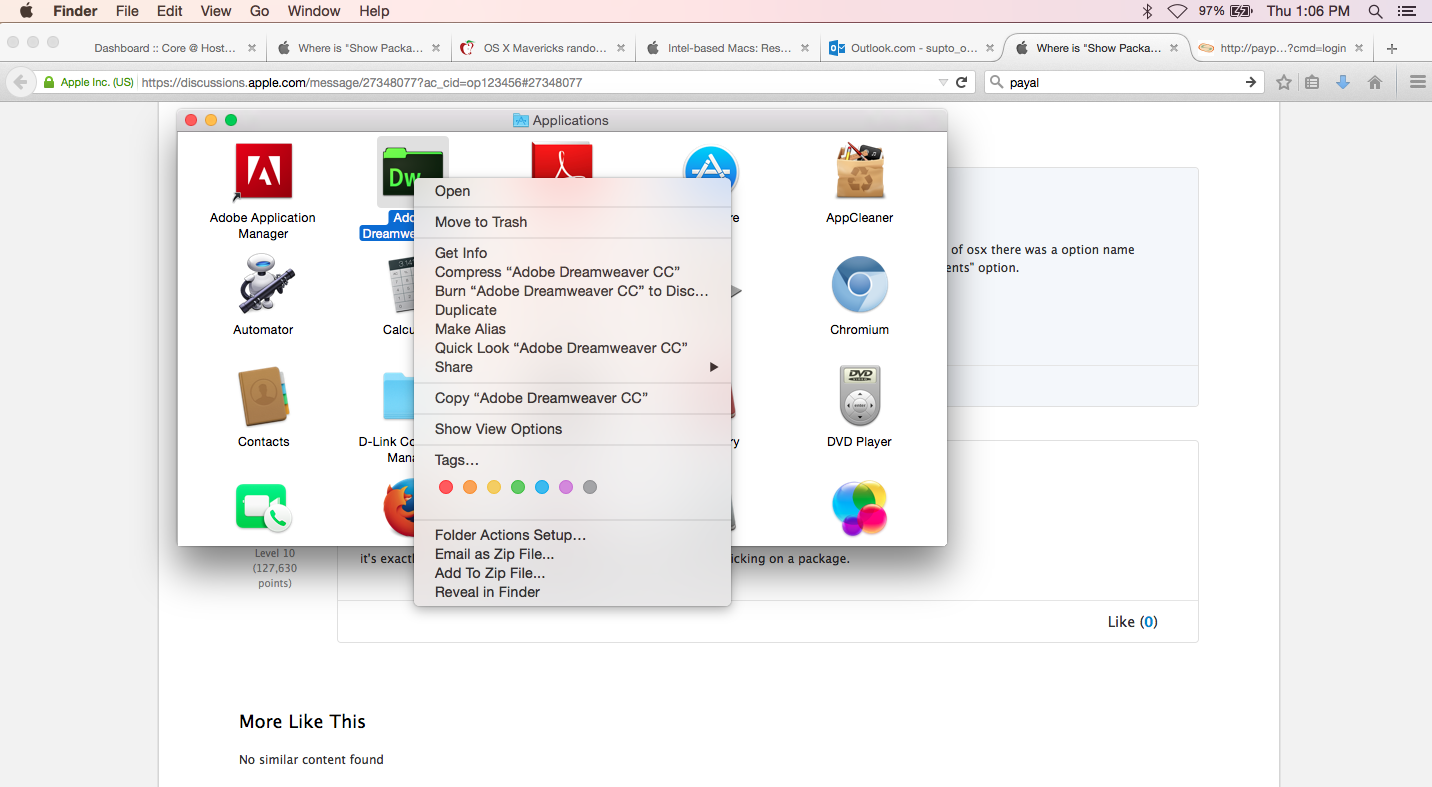Switch to the Outlook.com tab
This screenshot has width=1432, height=787.
pyautogui.click(x=911, y=48)
